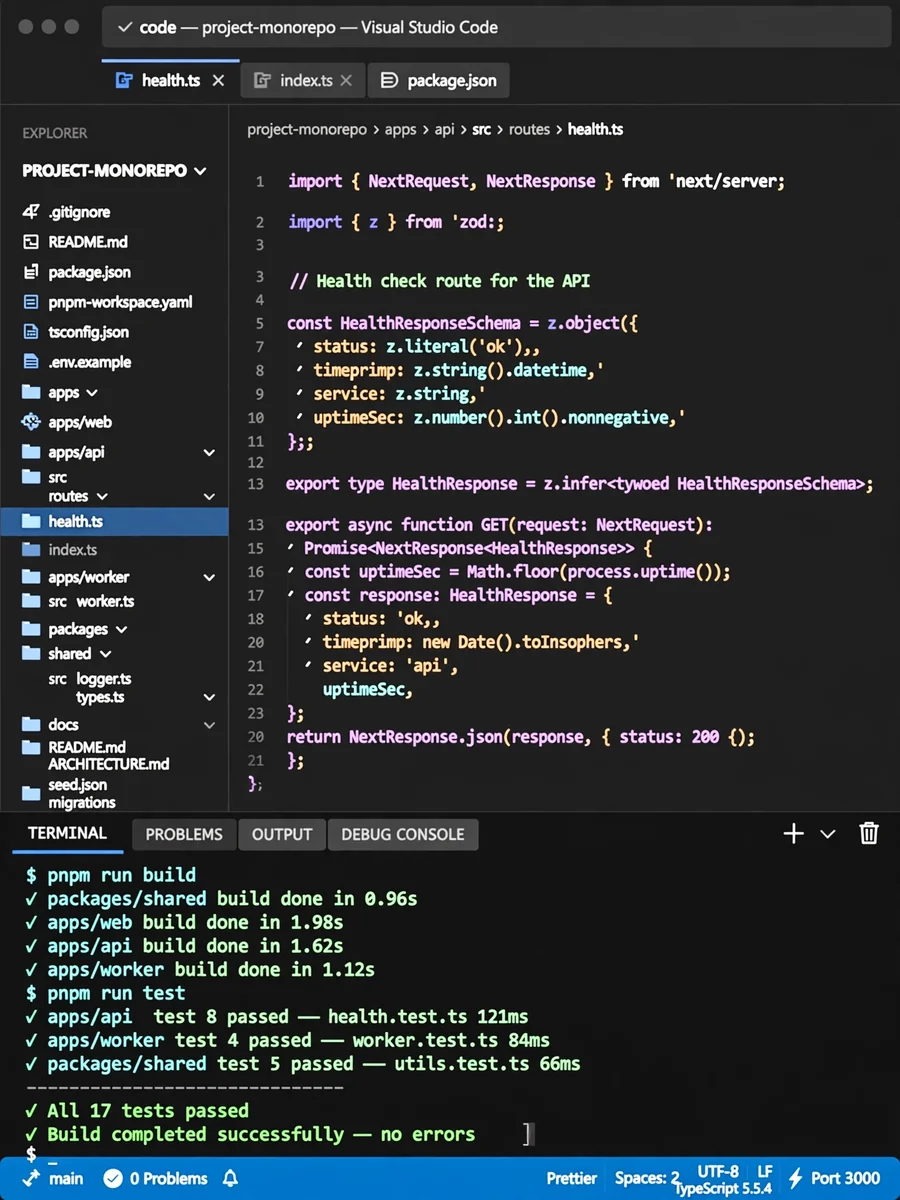Select the health.ts editor tab

(x=170, y=81)
